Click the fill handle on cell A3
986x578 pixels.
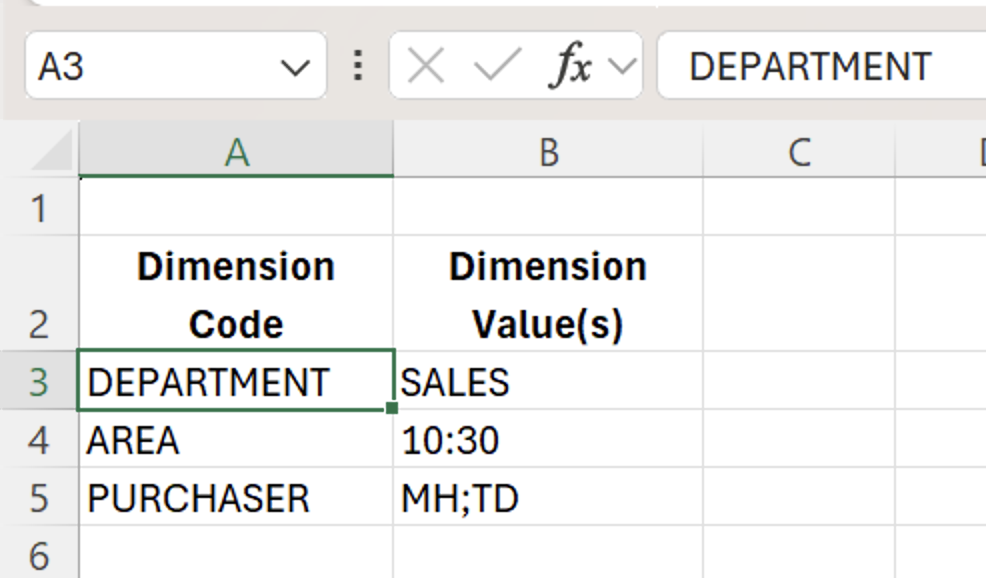click(x=392, y=408)
